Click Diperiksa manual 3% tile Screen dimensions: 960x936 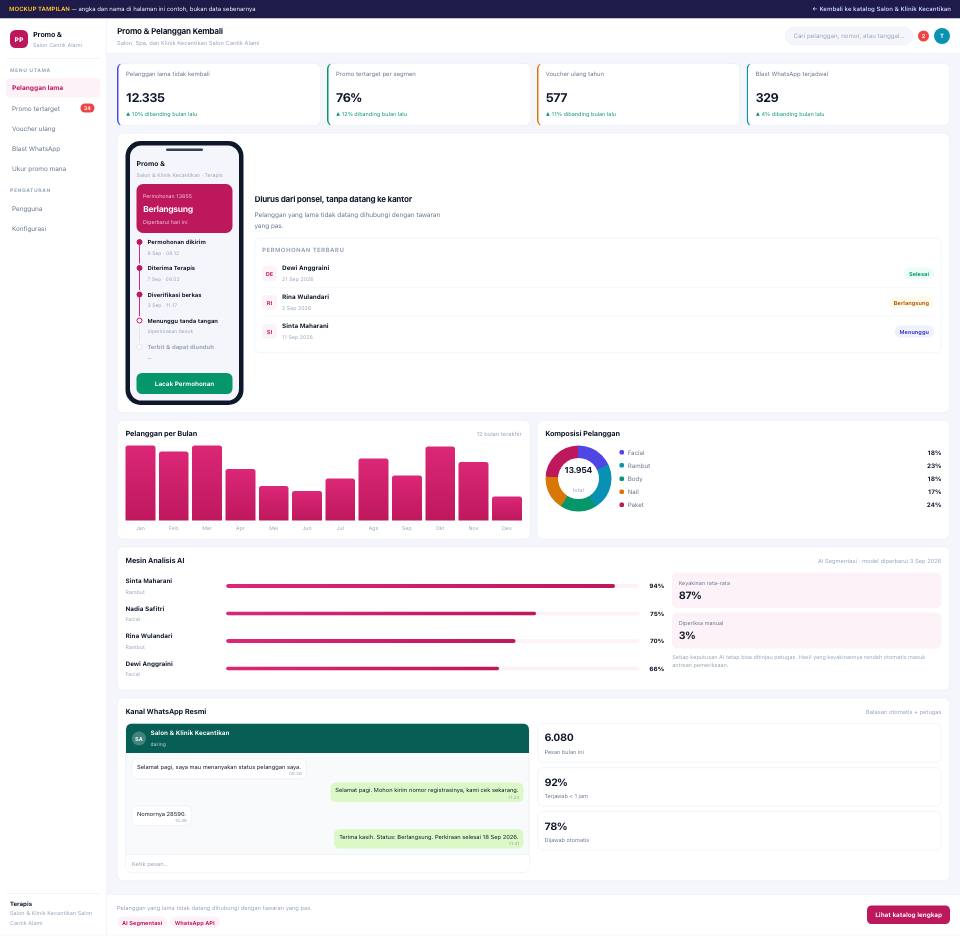806,630
